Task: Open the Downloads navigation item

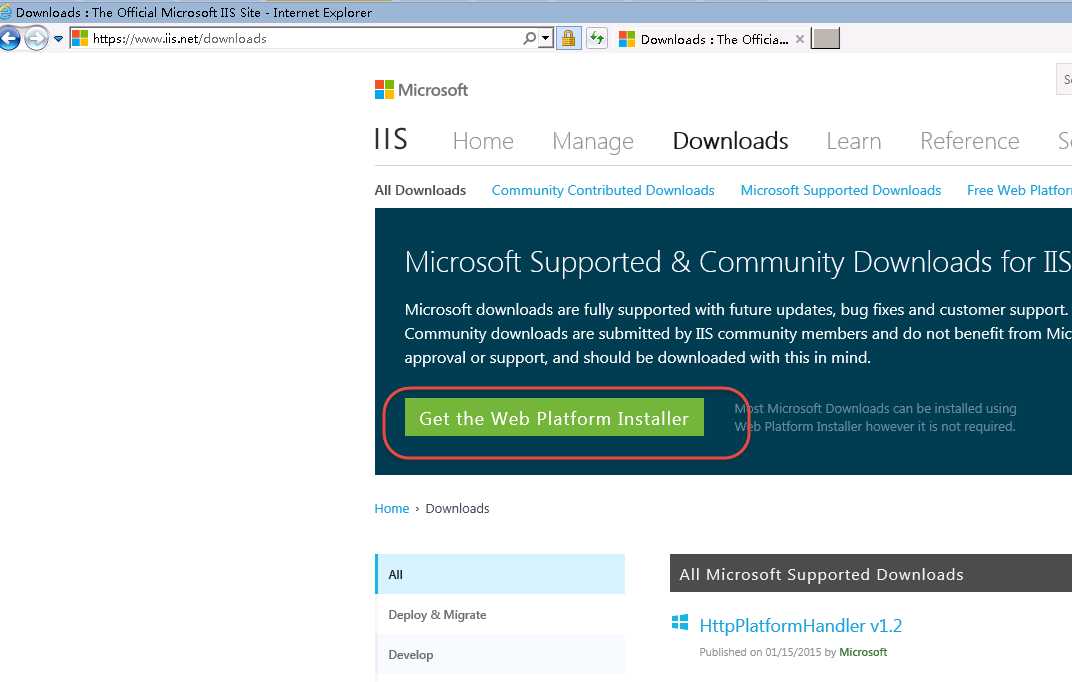Action: [730, 141]
